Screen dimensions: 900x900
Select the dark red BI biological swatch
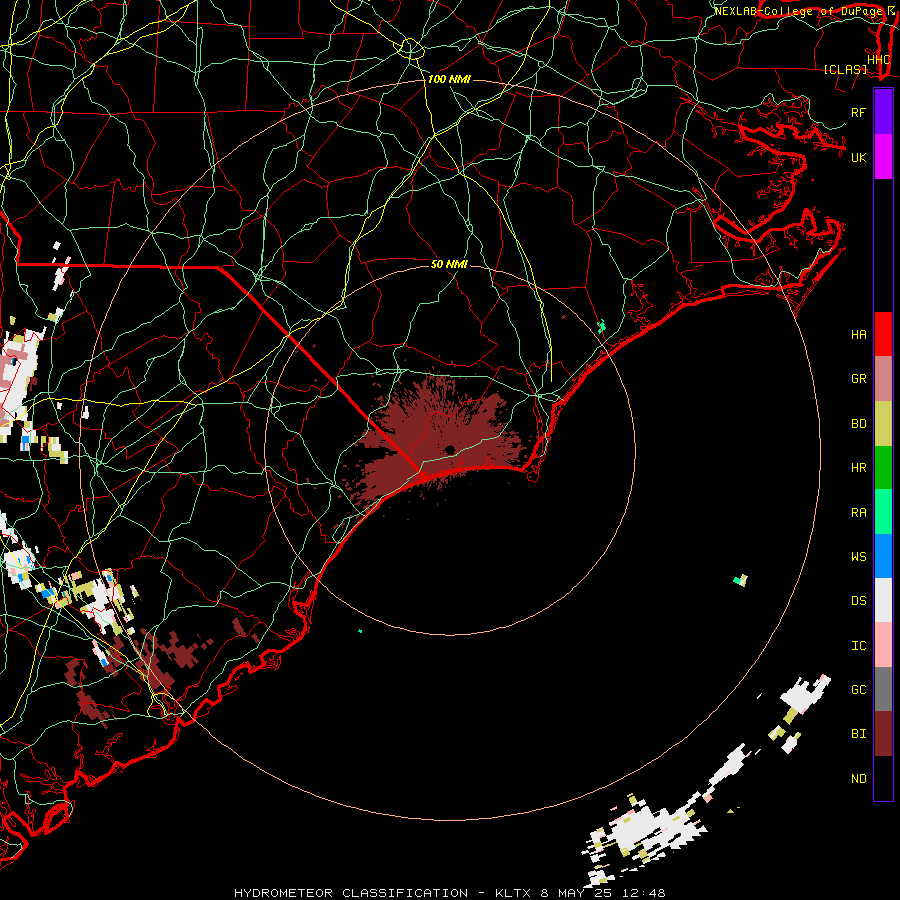click(x=883, y=734)
